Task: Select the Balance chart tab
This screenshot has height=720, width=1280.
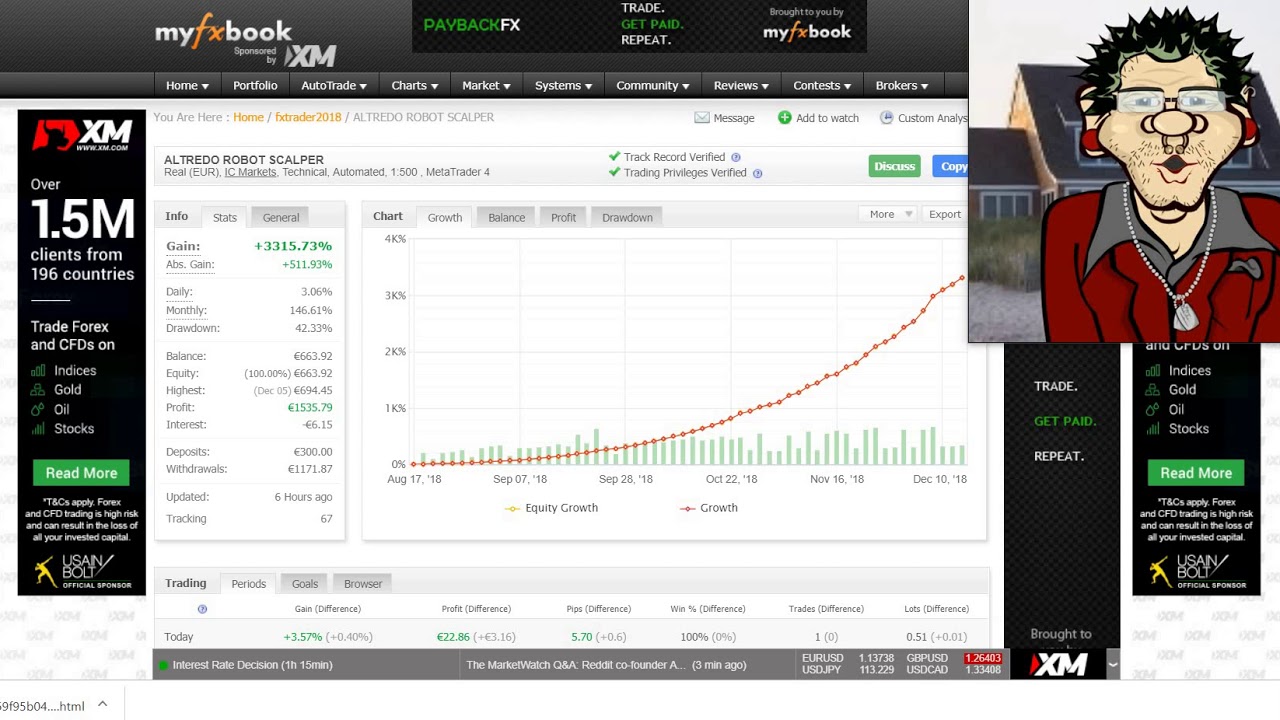Action: pos(506,218)
